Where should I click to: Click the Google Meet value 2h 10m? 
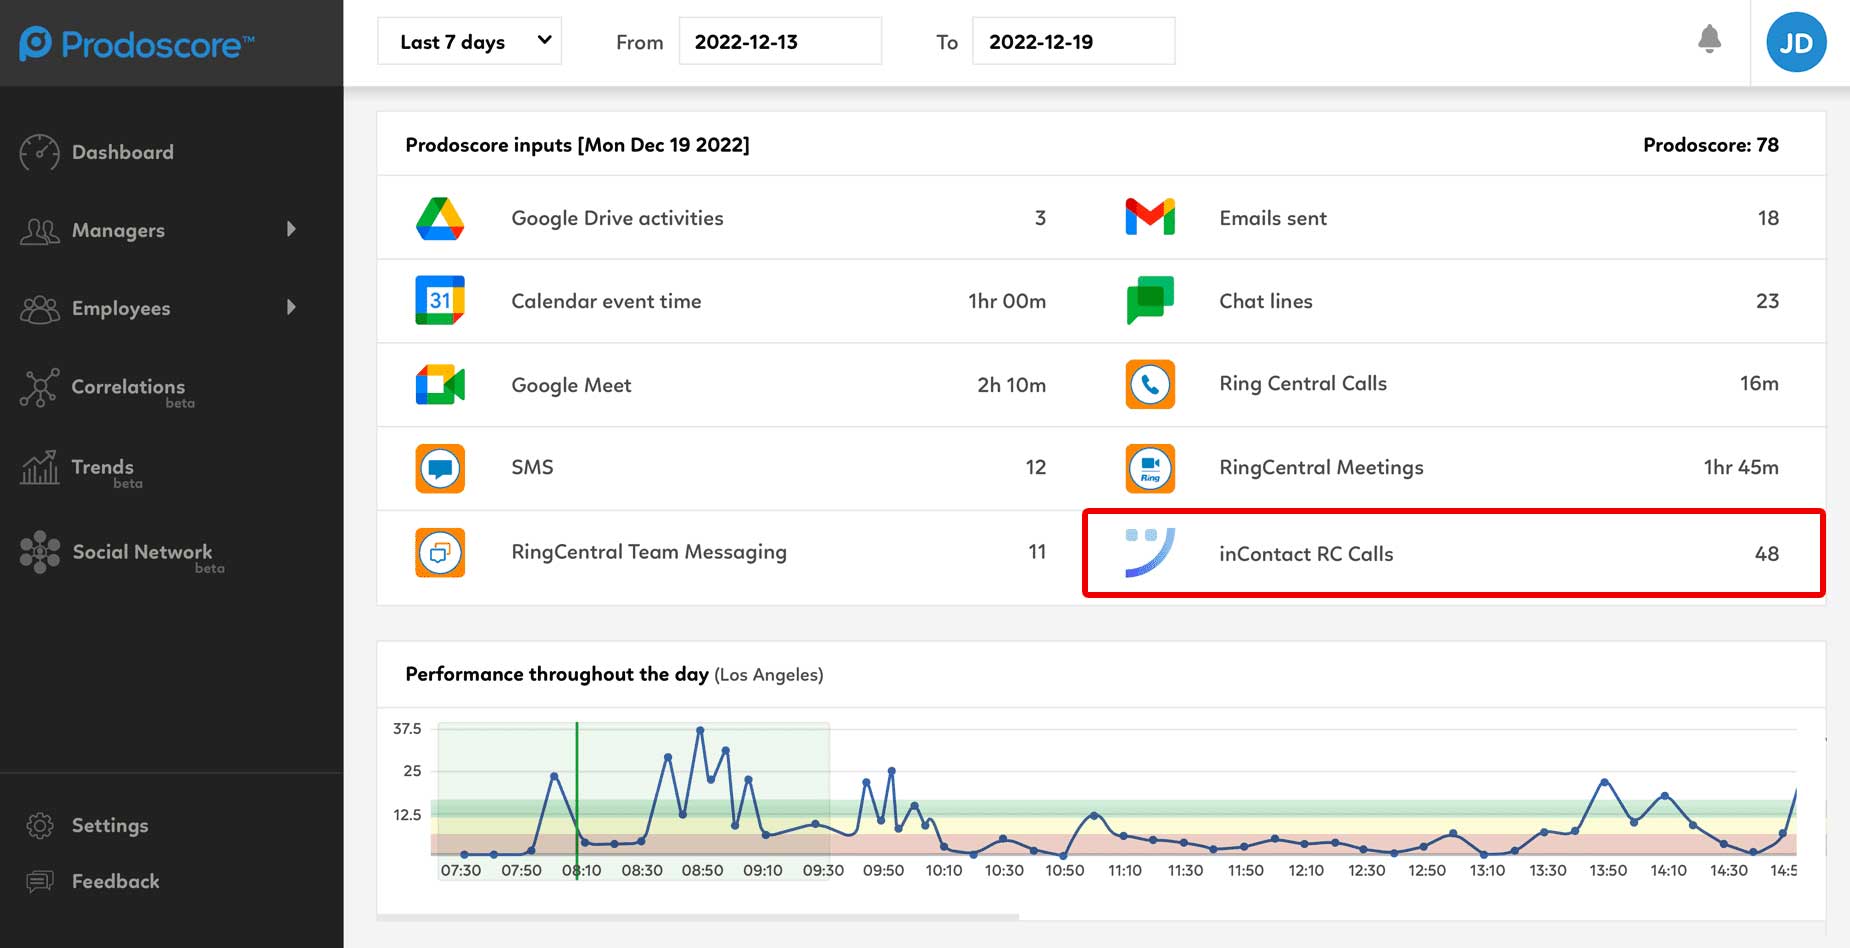coord(1011,385)
